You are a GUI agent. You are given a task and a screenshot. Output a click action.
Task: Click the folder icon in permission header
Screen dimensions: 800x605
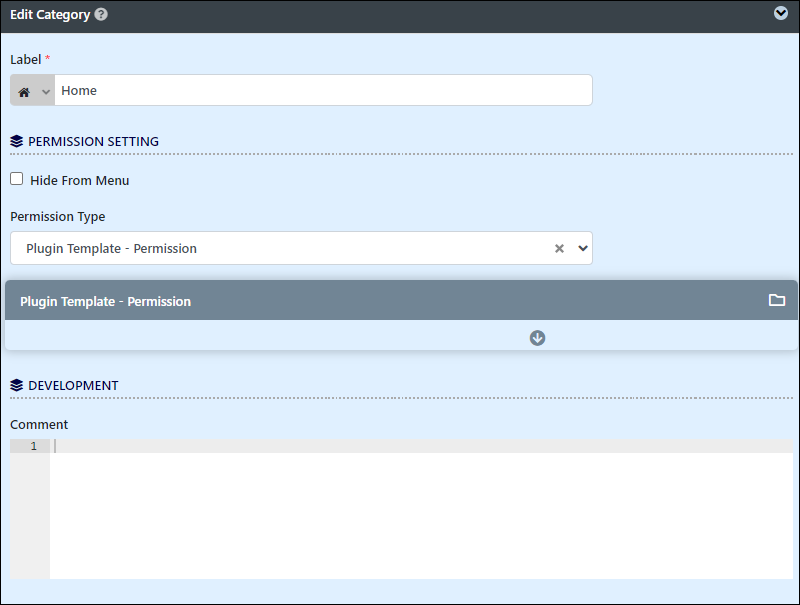777,300
